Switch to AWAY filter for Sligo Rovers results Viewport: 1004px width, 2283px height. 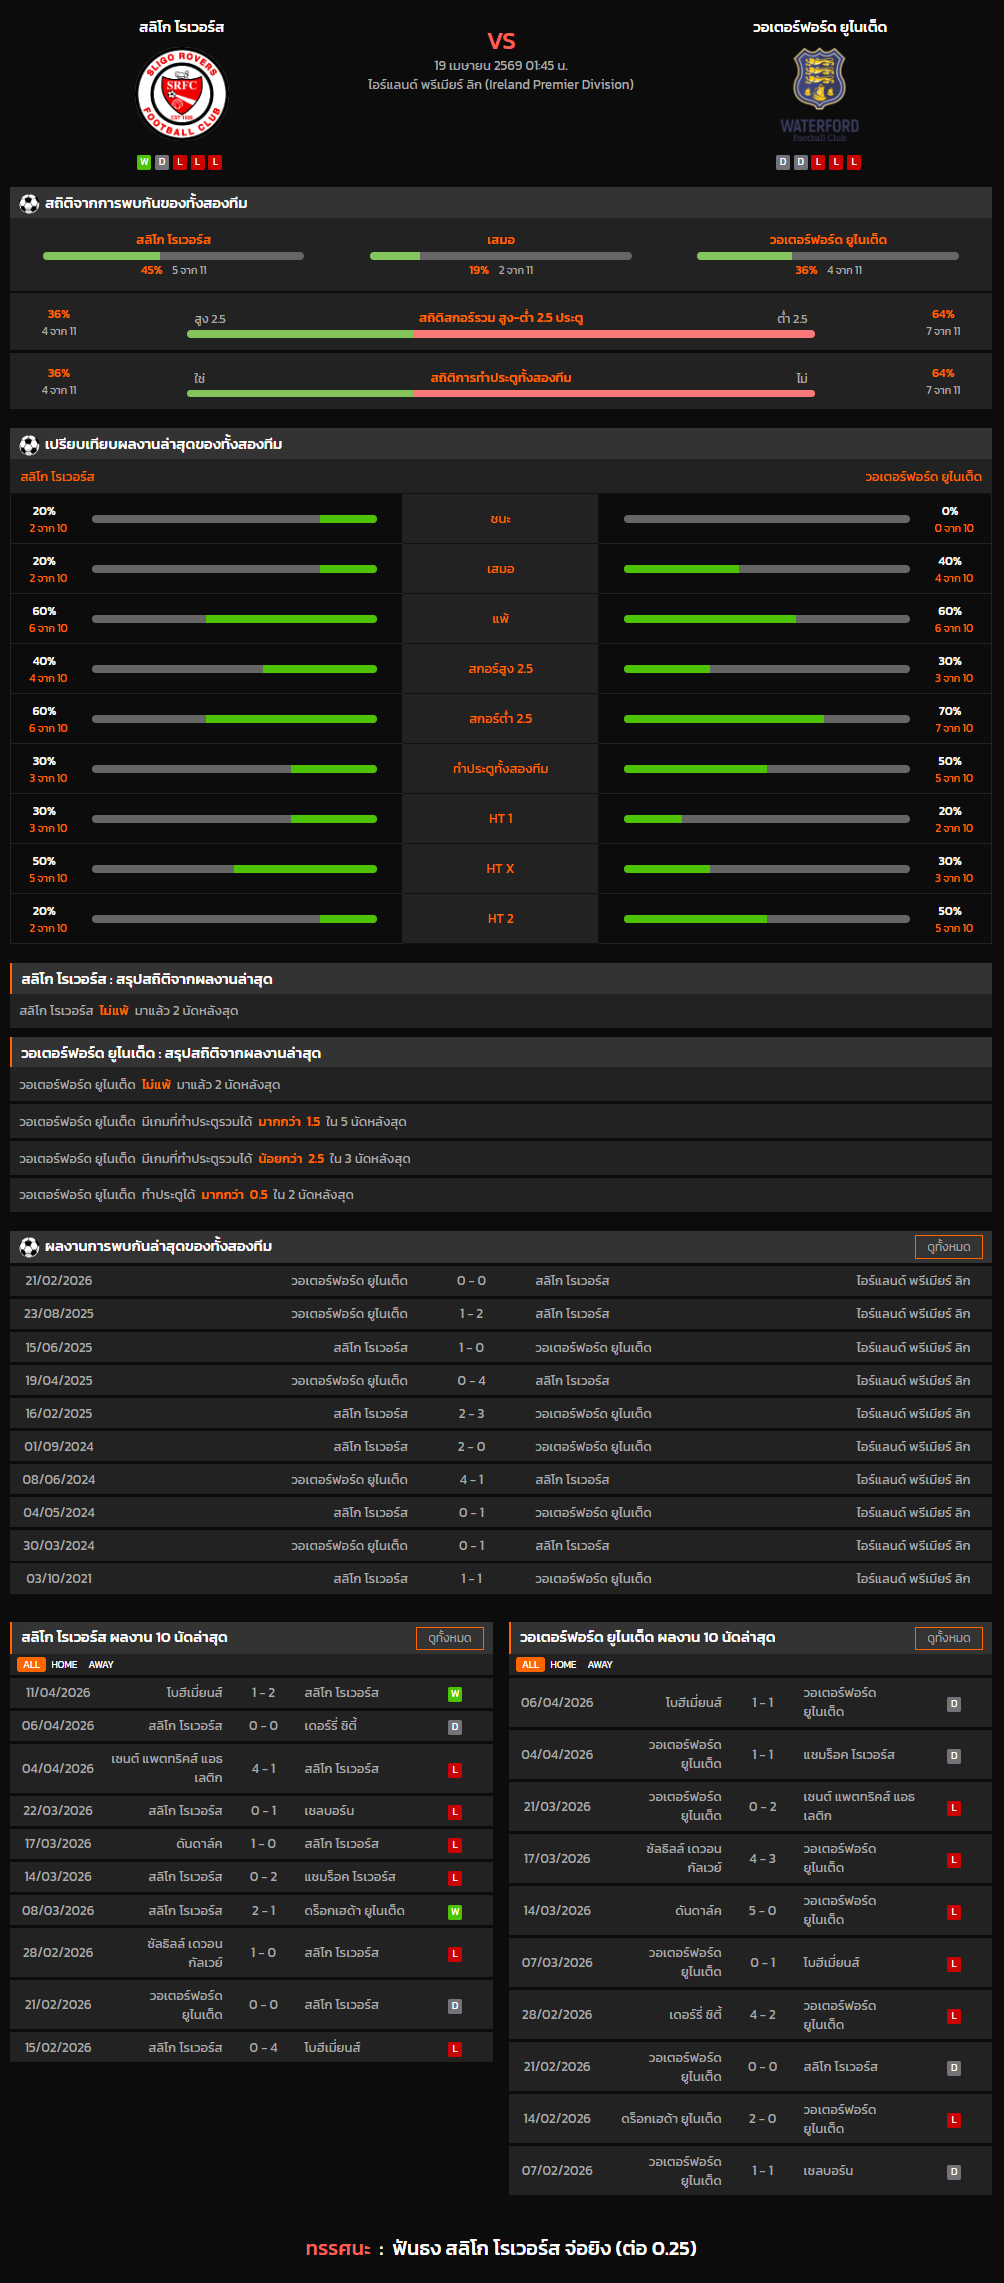pos(101,1665)
